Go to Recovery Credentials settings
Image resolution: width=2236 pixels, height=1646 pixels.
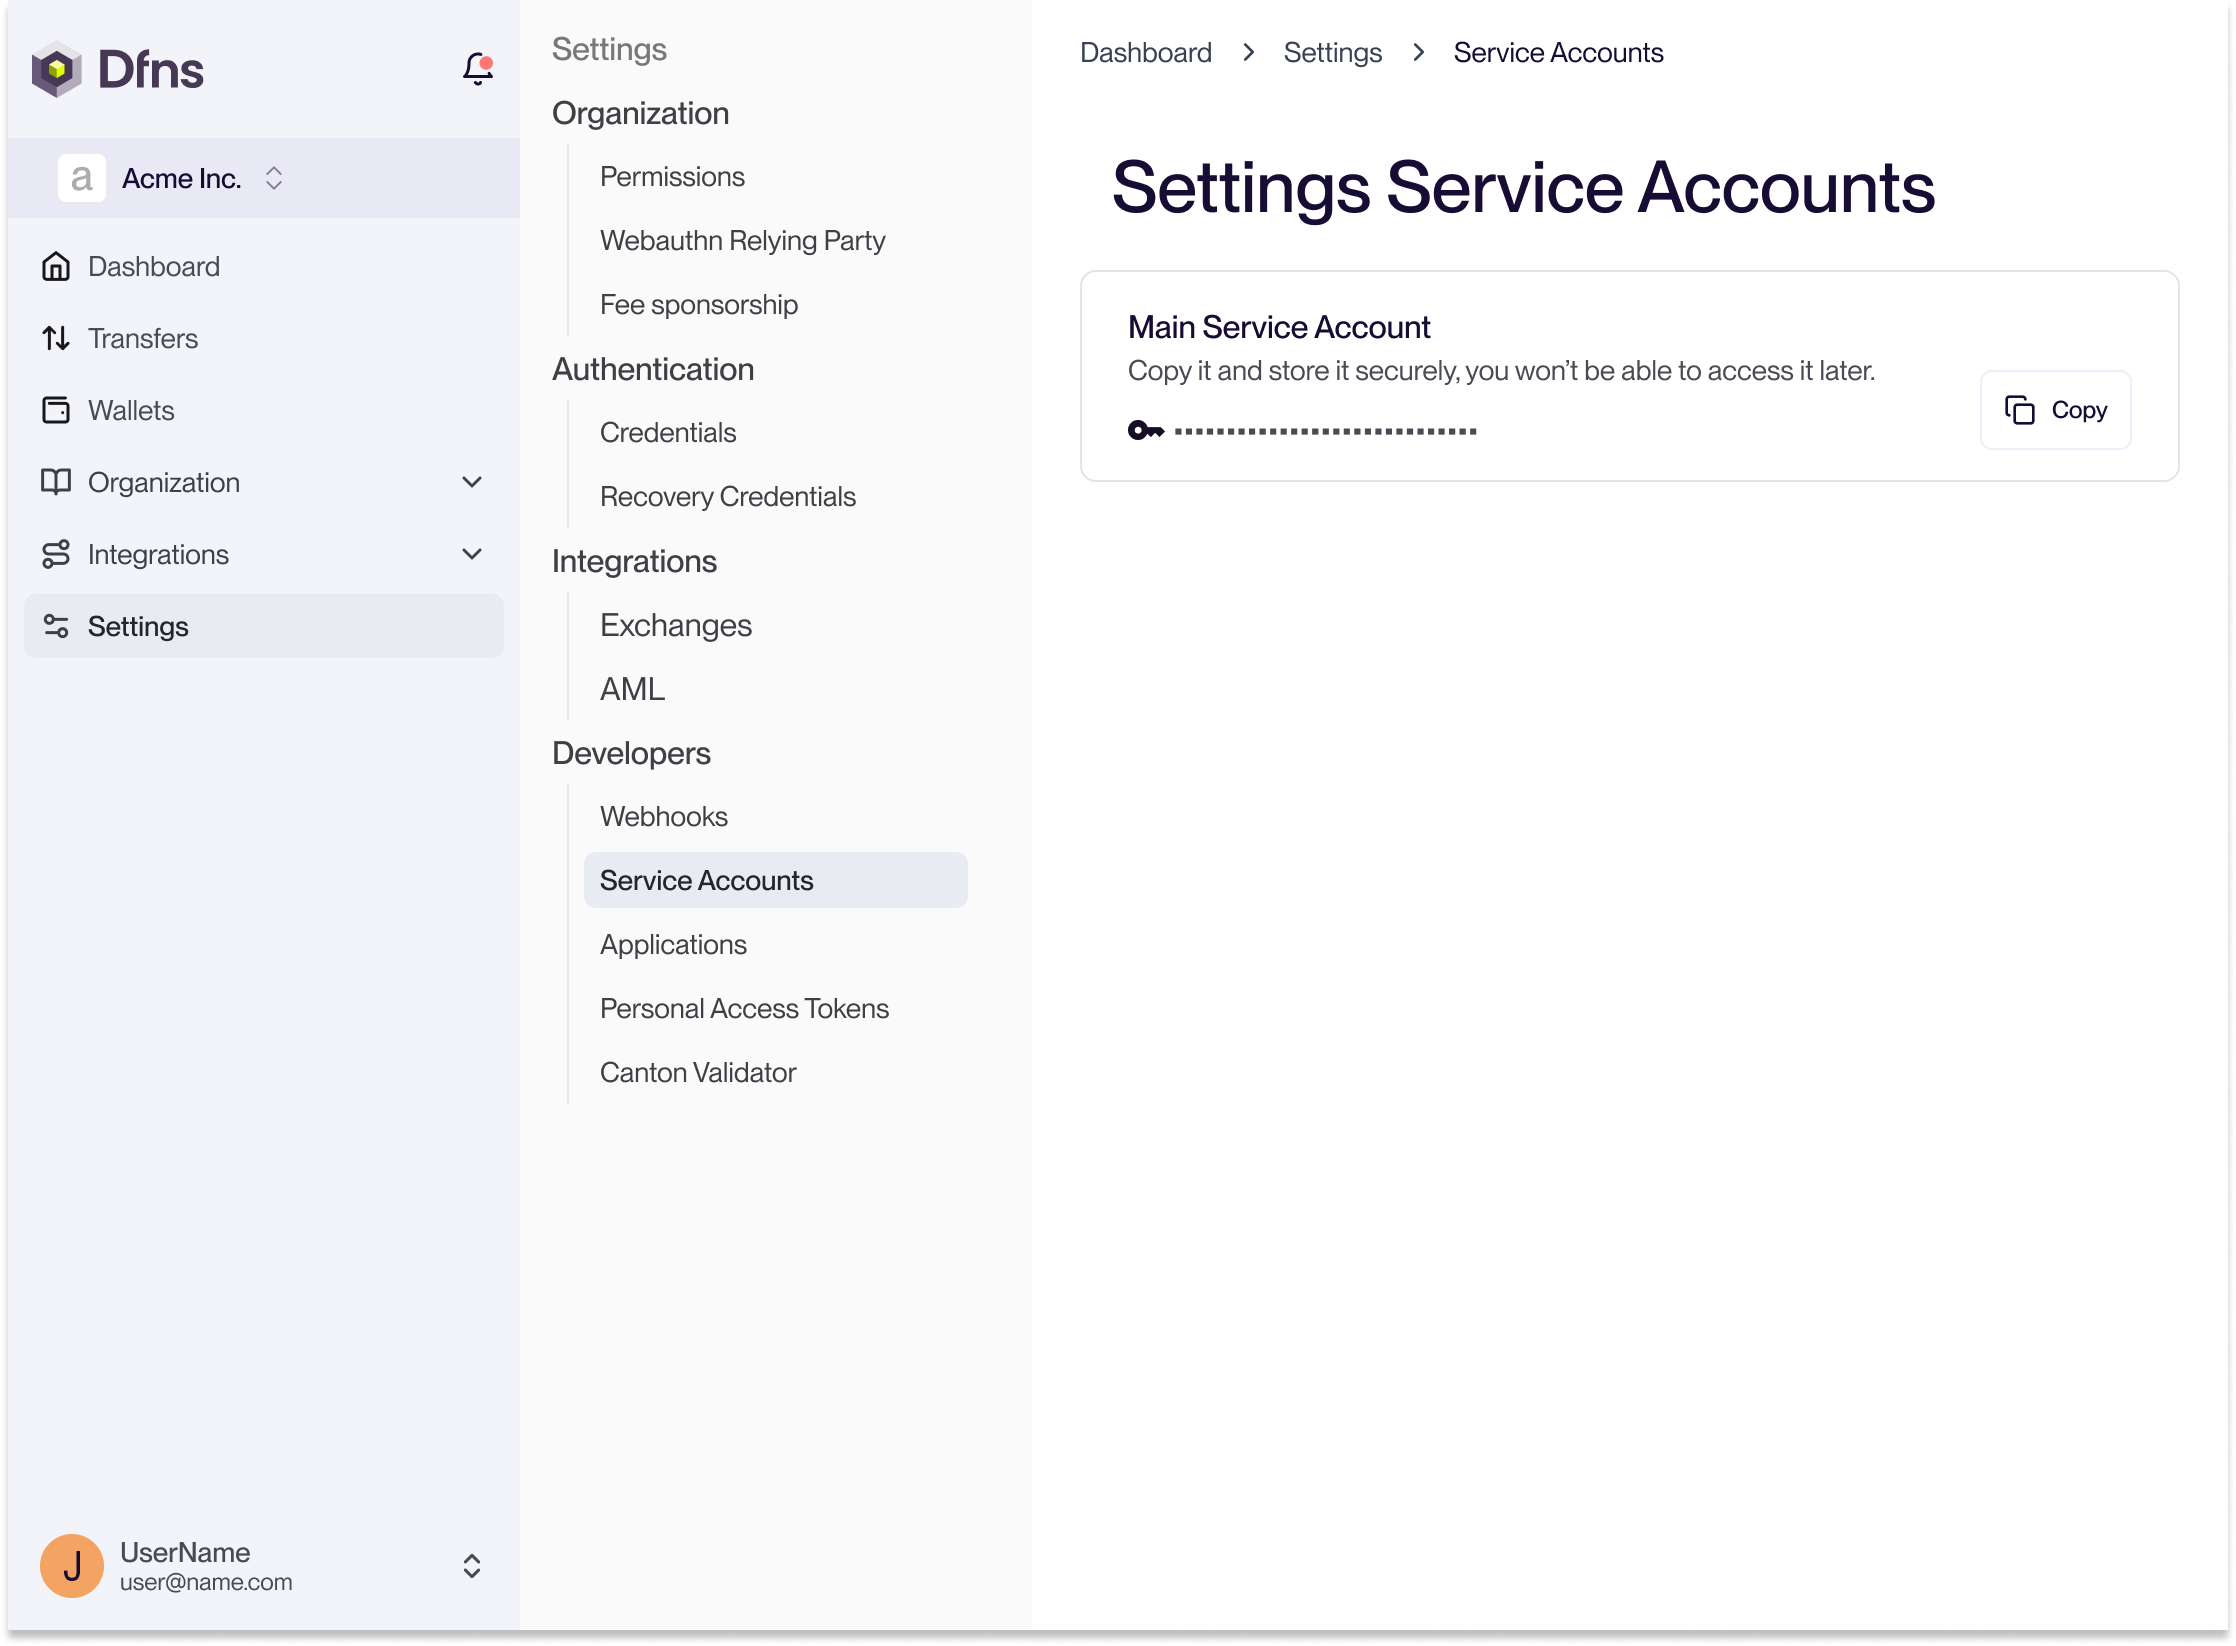pyautogui.click(x=727, y=497)
